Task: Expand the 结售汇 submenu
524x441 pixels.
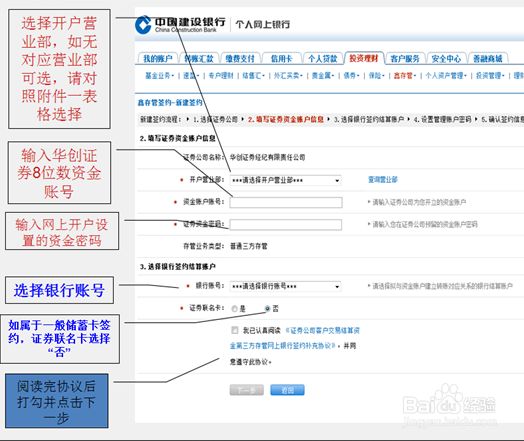Action: point(253,76)
